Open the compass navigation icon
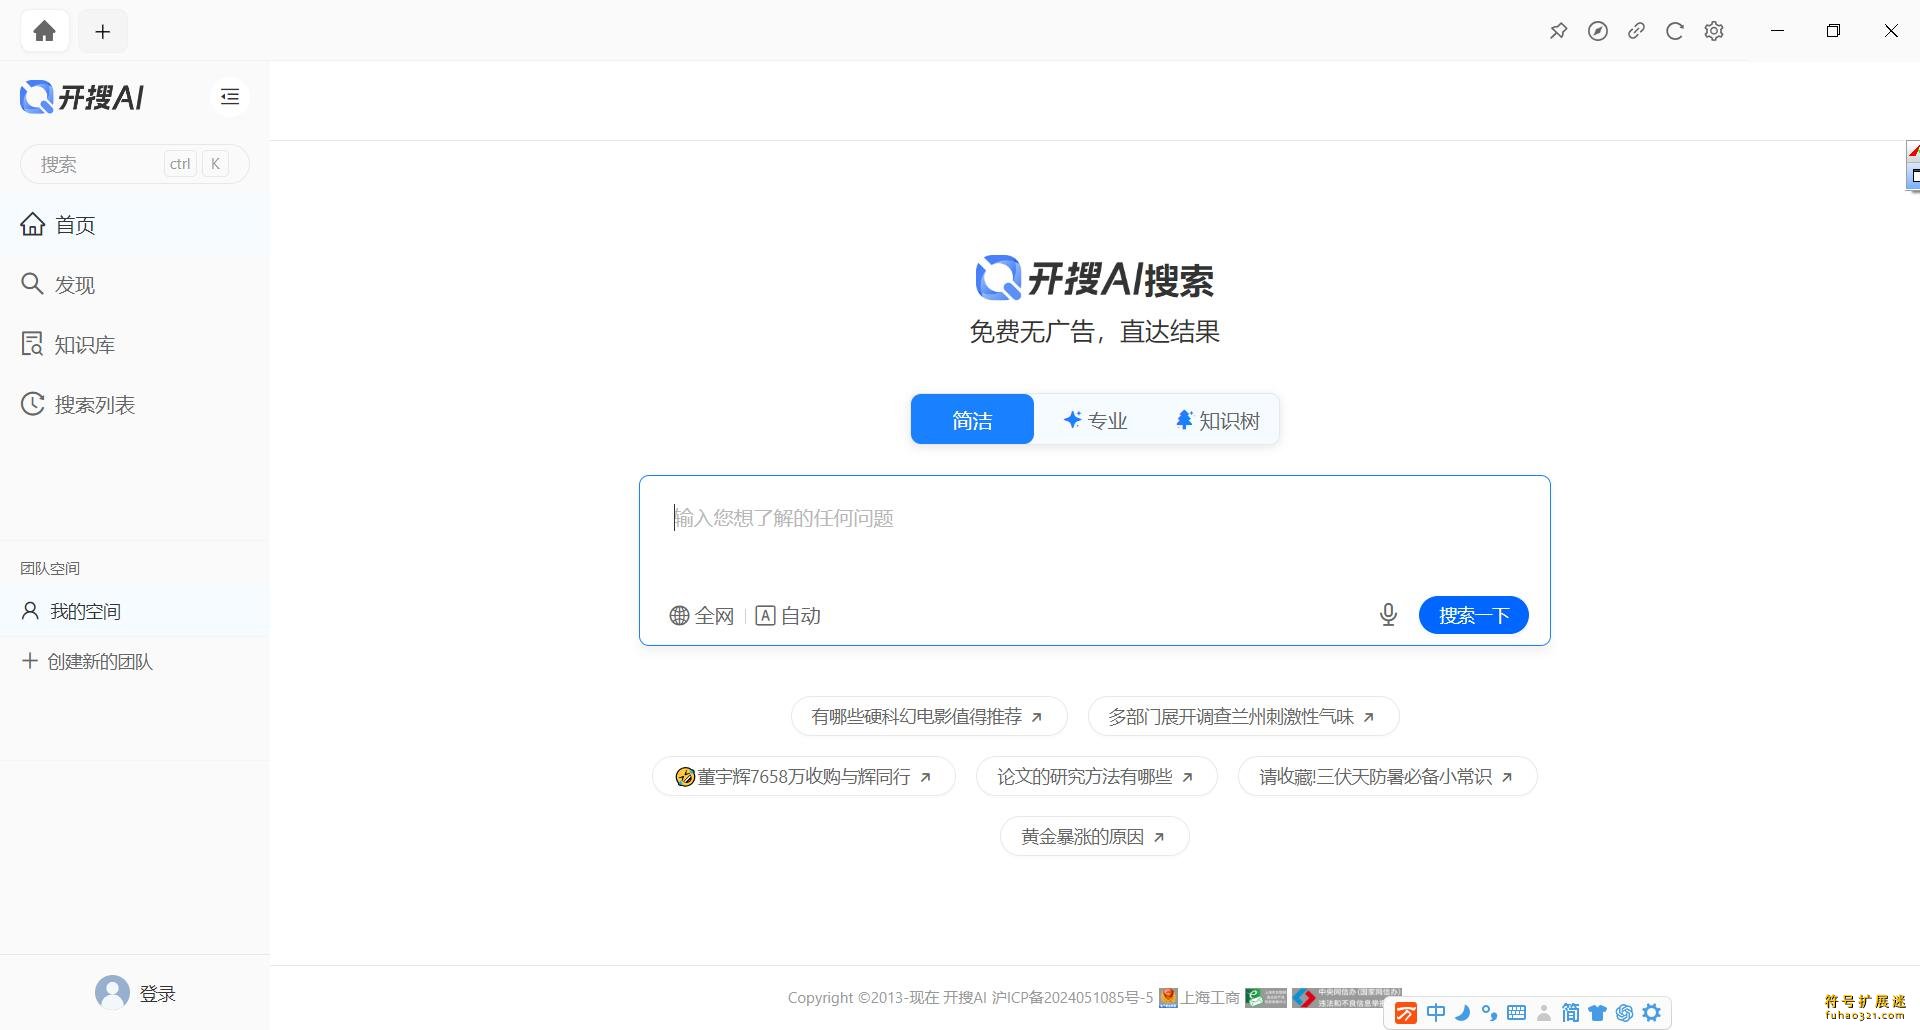This screenshot has width=1920, height=1030. (1598, 31)
